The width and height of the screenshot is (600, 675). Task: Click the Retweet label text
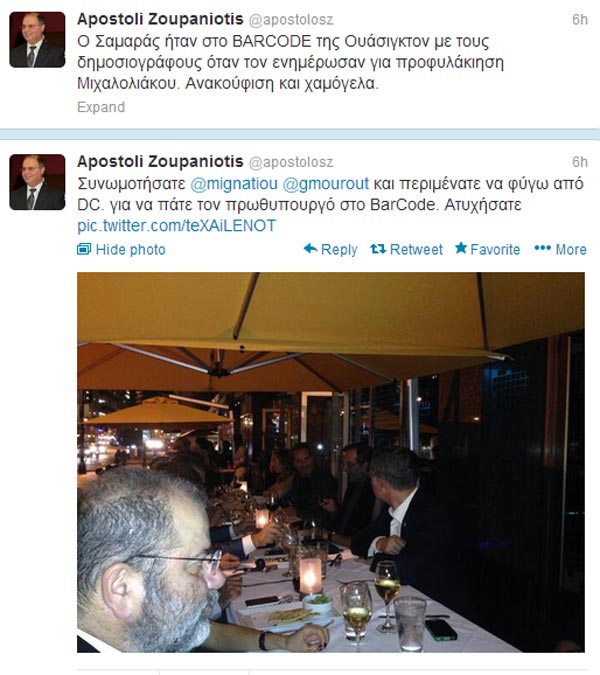[416, 249]
